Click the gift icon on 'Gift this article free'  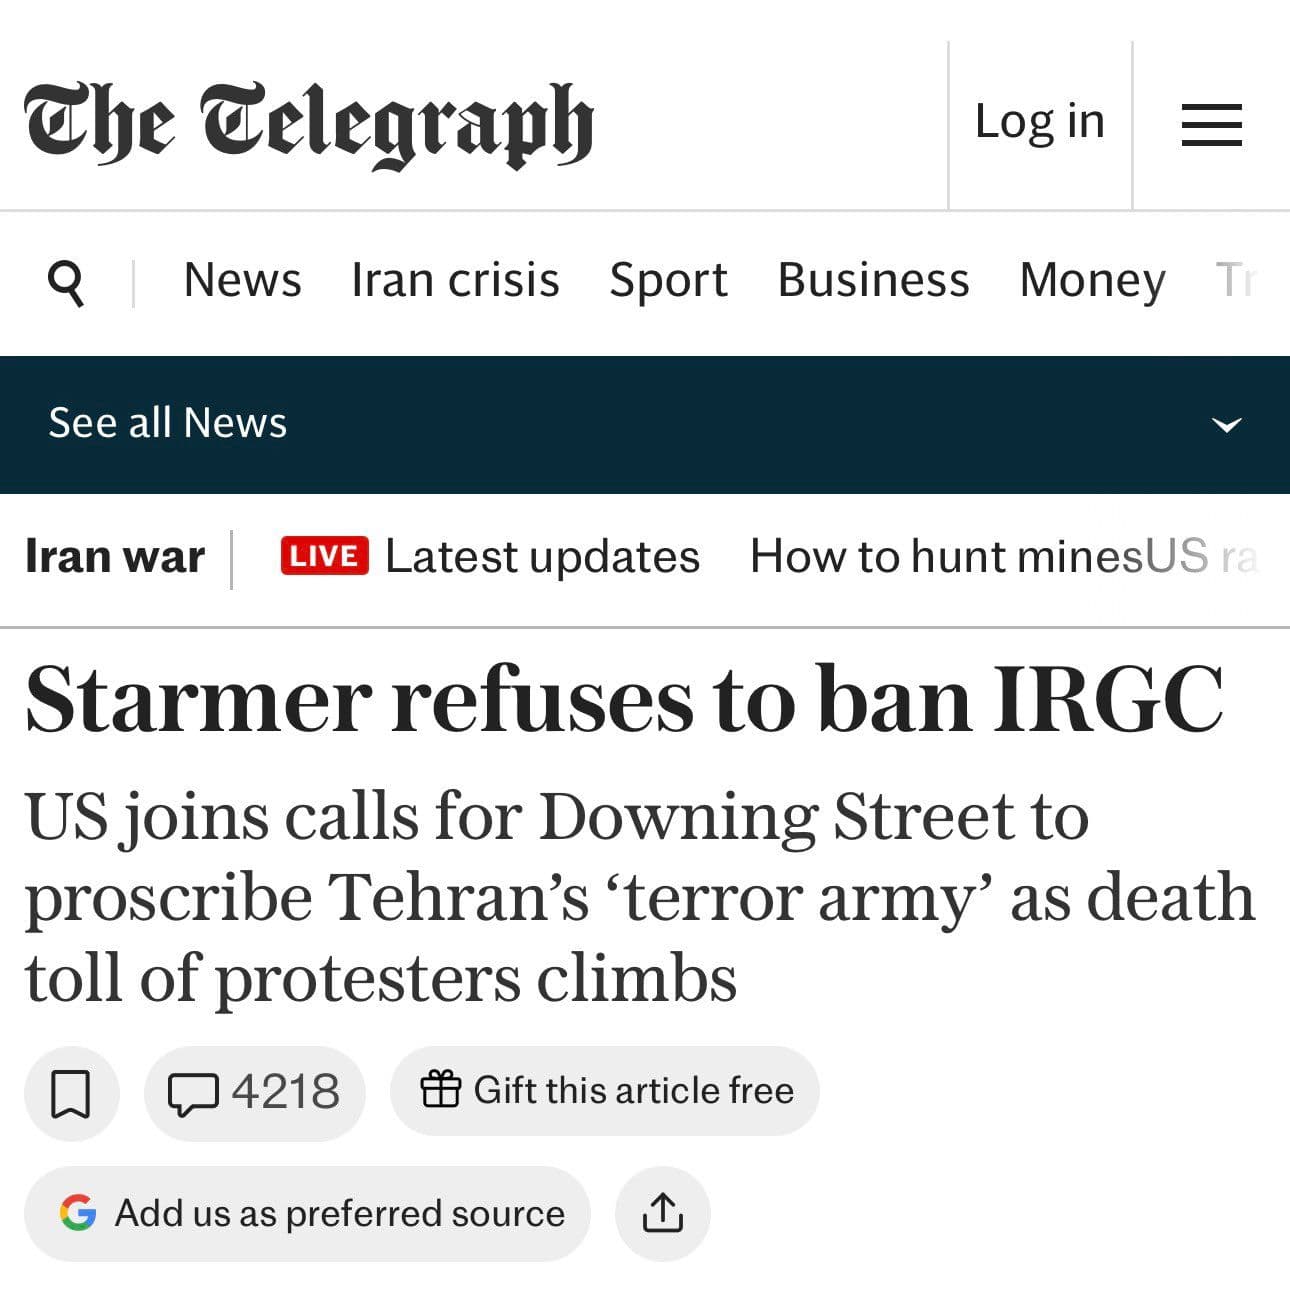click(442, 1091)
